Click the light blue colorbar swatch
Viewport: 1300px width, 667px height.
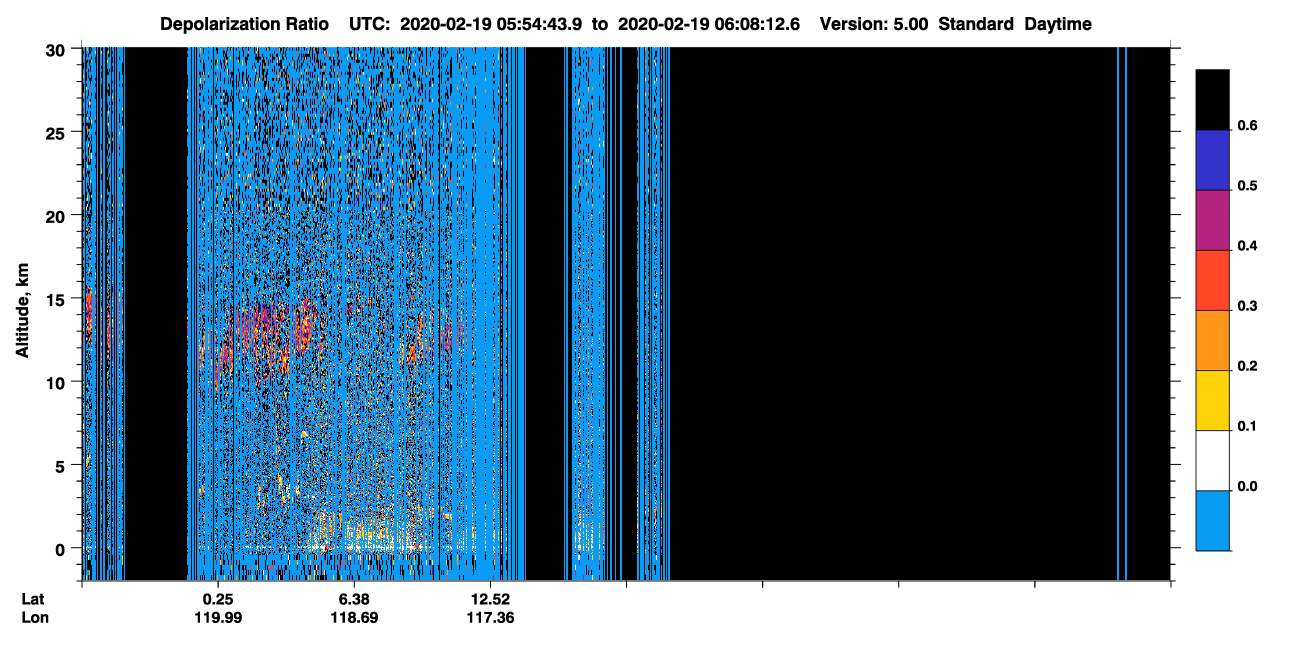tap(1212, 520)
